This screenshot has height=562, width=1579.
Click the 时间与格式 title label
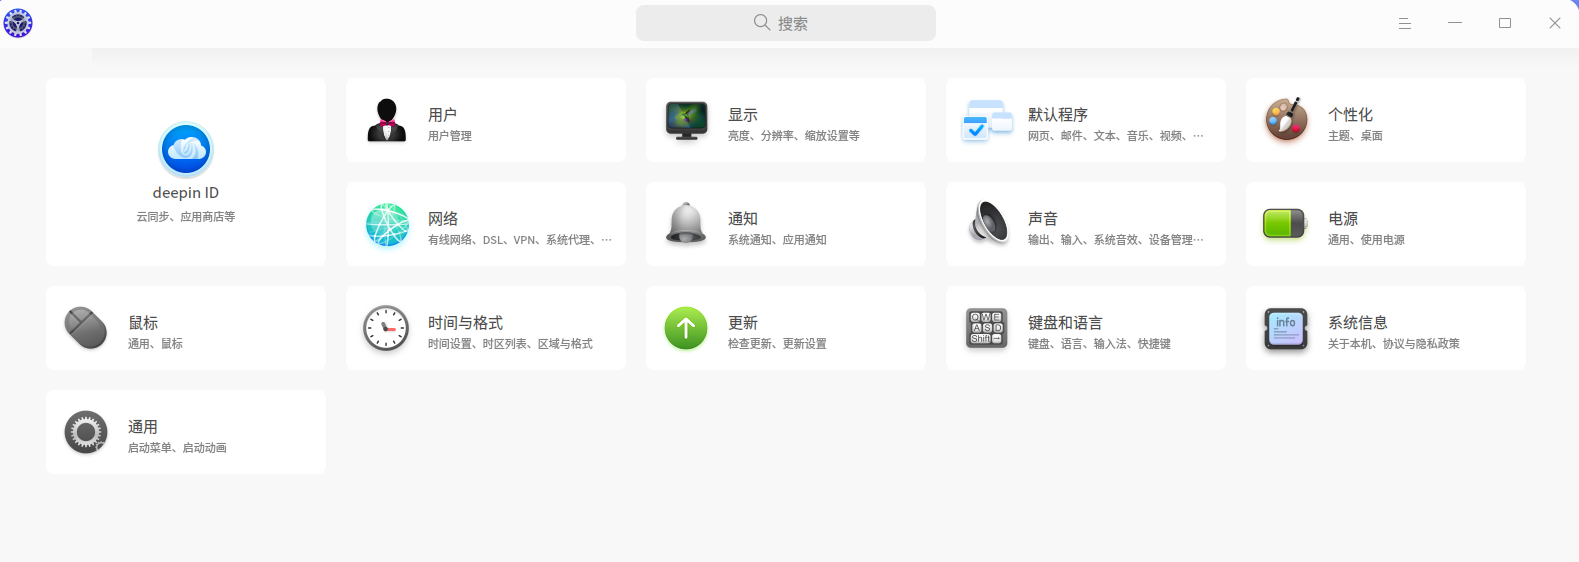pyautogui.click(x=465, y=323)
